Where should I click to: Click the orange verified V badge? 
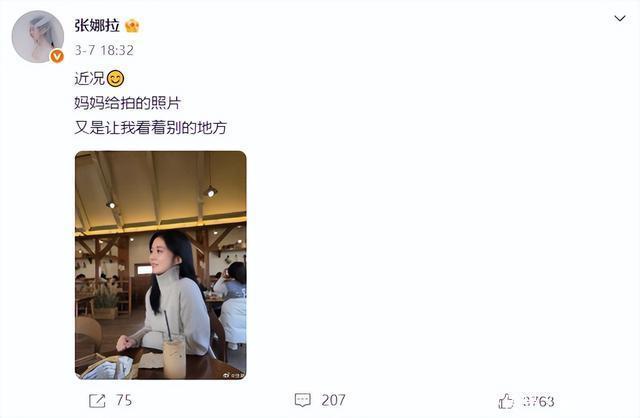(x=57, y=56)
